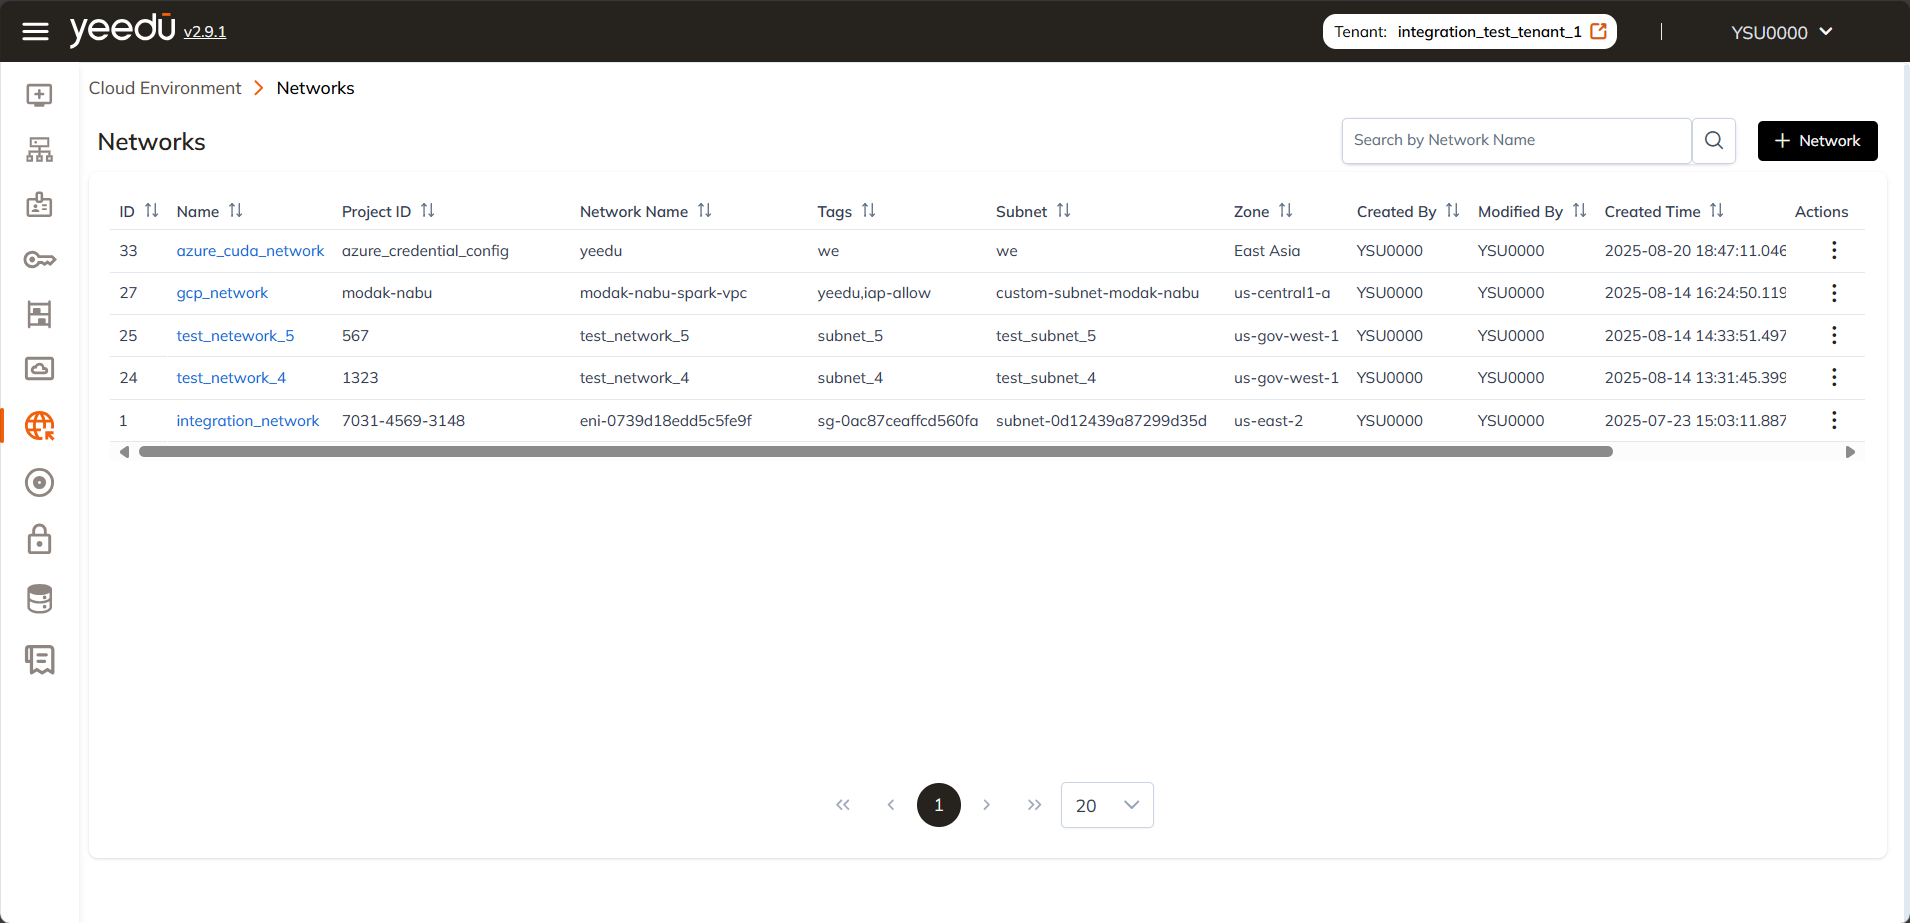The height and width of the screenshot is (923, 1910).
Task: Click Cloud Environment breadcrumb
Action: [x=165, y=88]
